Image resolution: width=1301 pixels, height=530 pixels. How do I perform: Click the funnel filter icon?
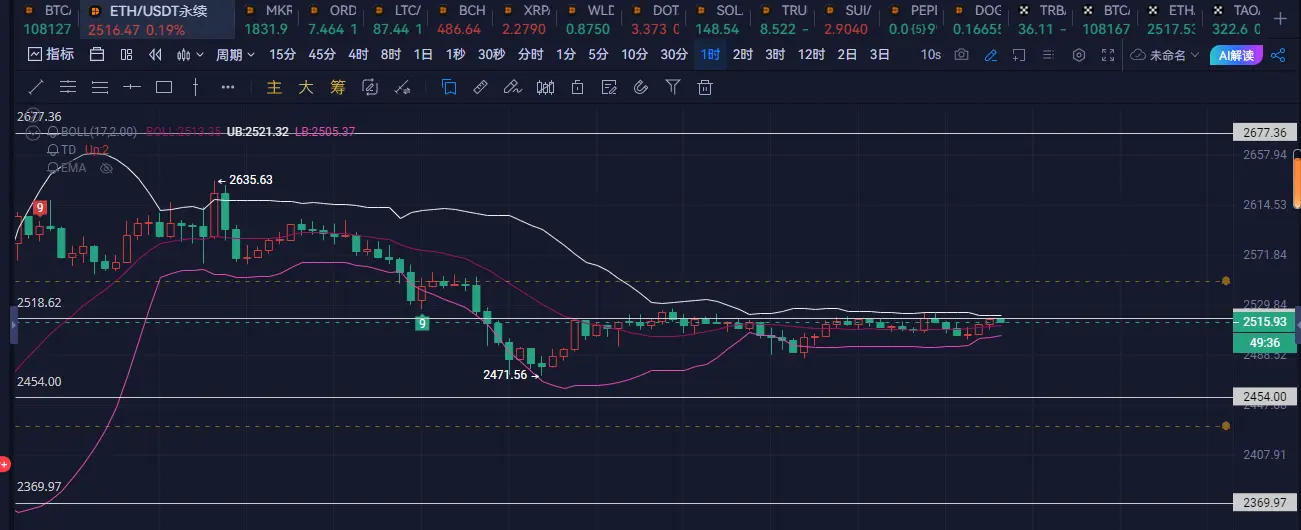pyautogui.click(x=673, y=87)
